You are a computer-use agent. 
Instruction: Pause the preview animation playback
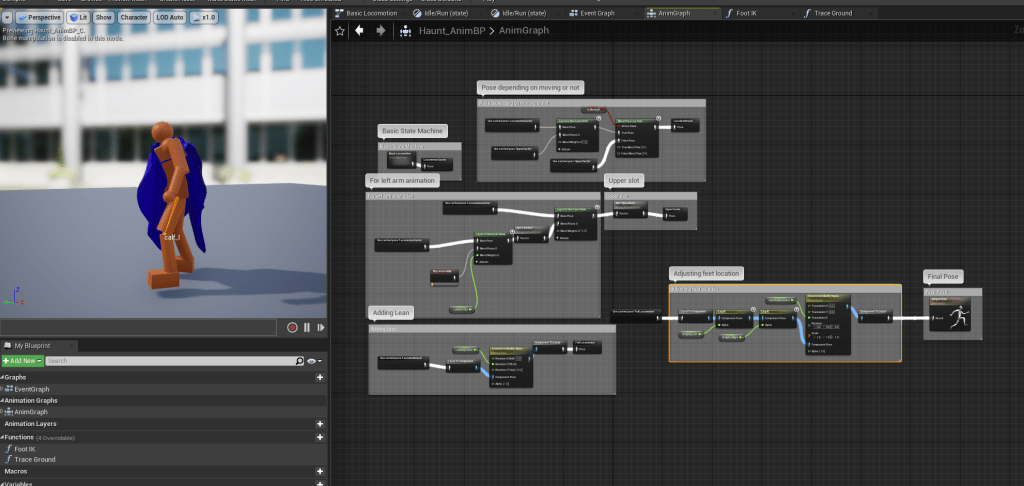tap(307, 327)
